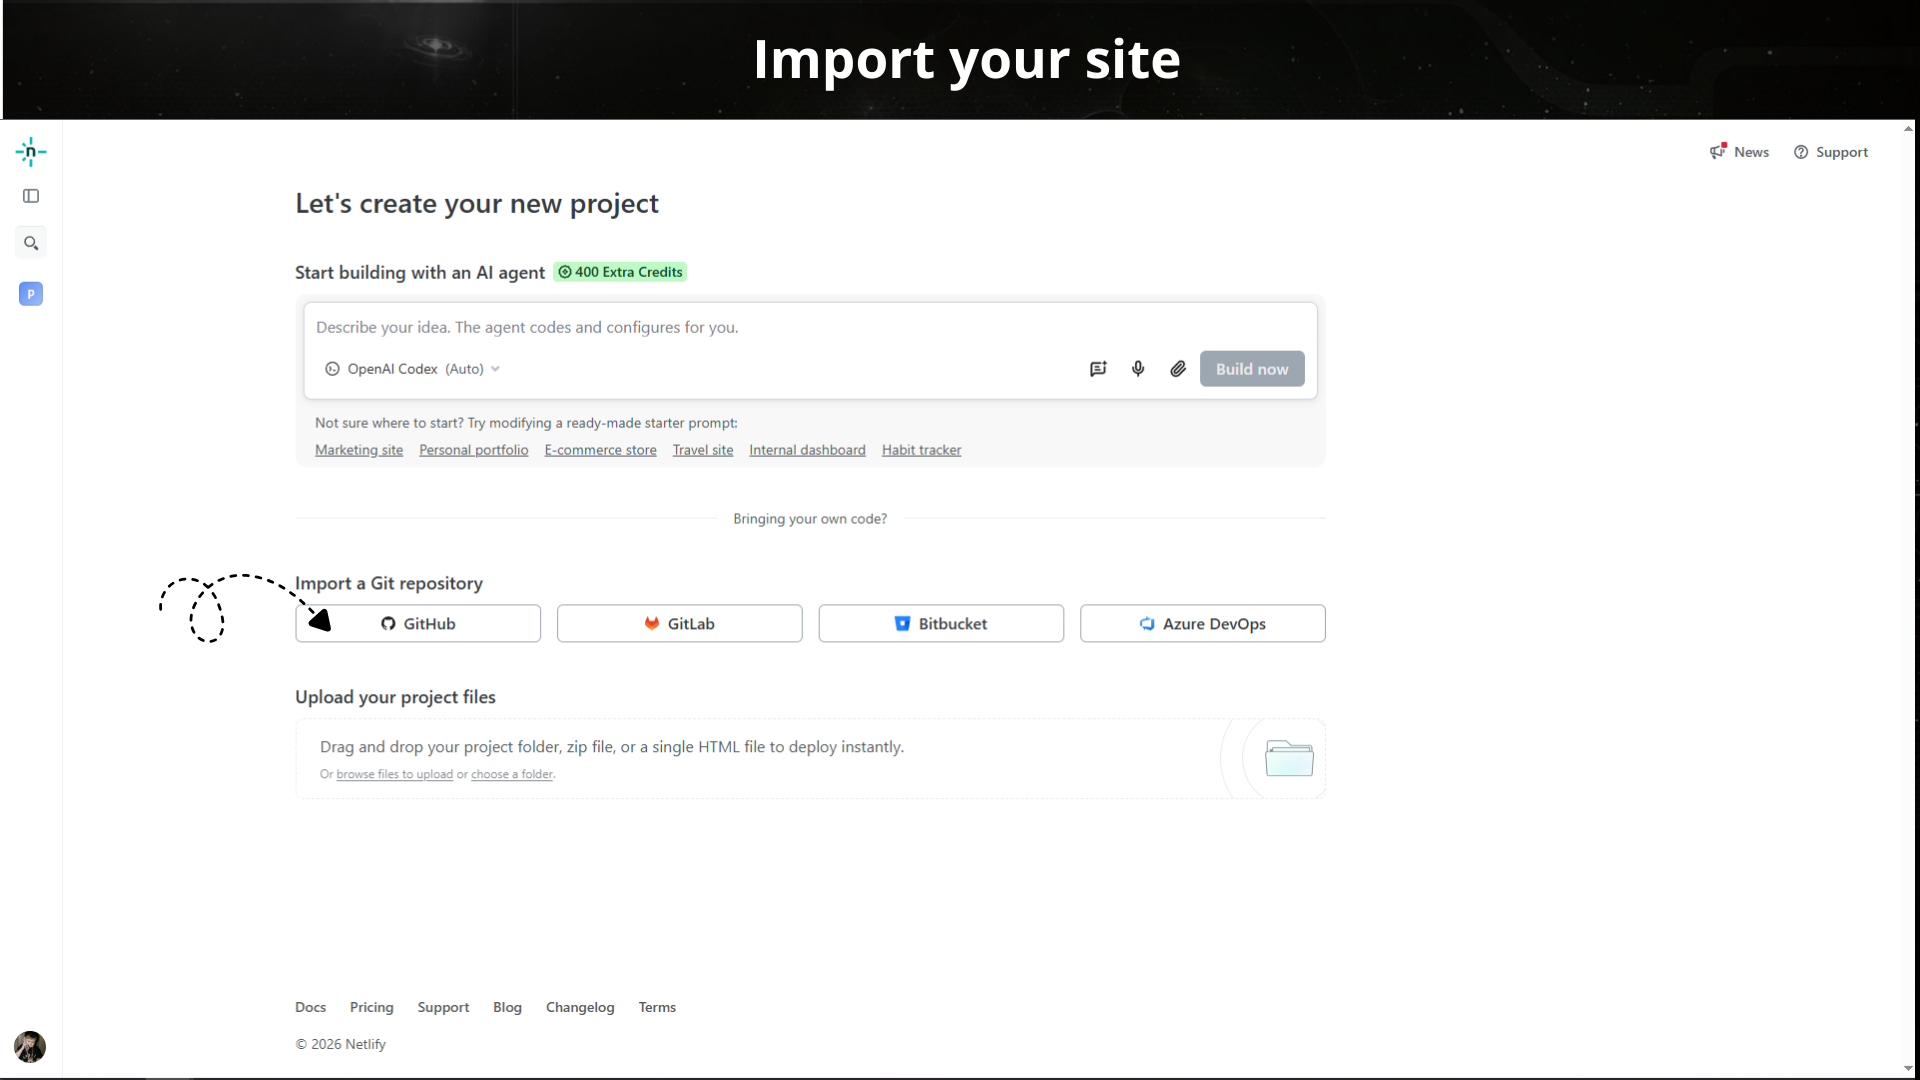Open the search magnifier icon
The width and height of the screenshot is (1920, 1080).
pos(31,243)
